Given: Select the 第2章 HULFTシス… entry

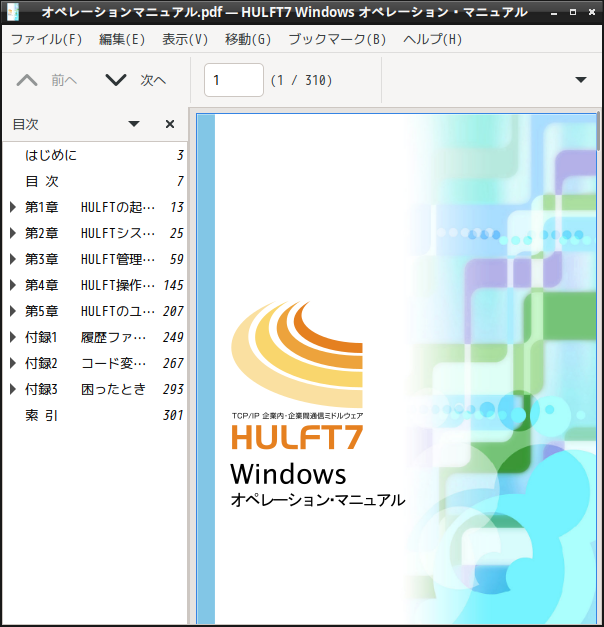Looking at the screenshot, I should pos(95,233).
